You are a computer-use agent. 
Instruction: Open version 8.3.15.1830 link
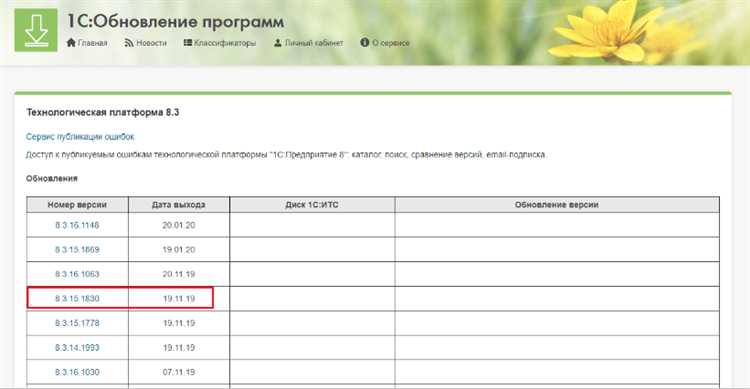tap(77, 299)
